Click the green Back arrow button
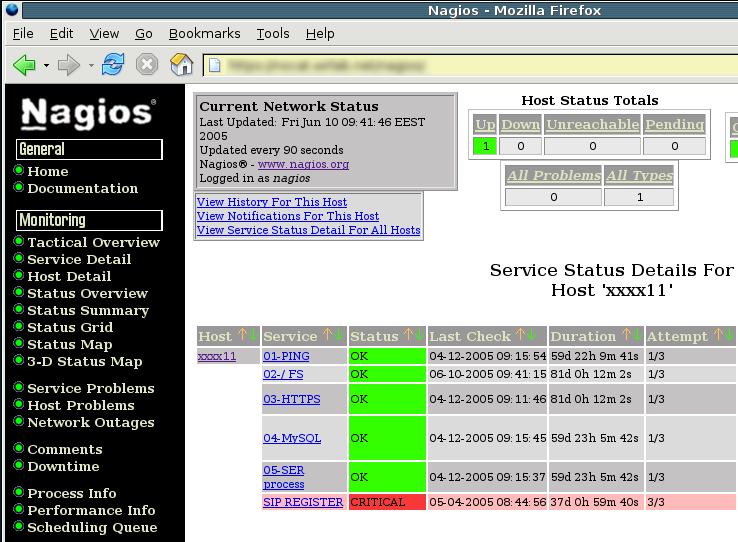This screenshot has height=542, width=738. coord(24,64)
